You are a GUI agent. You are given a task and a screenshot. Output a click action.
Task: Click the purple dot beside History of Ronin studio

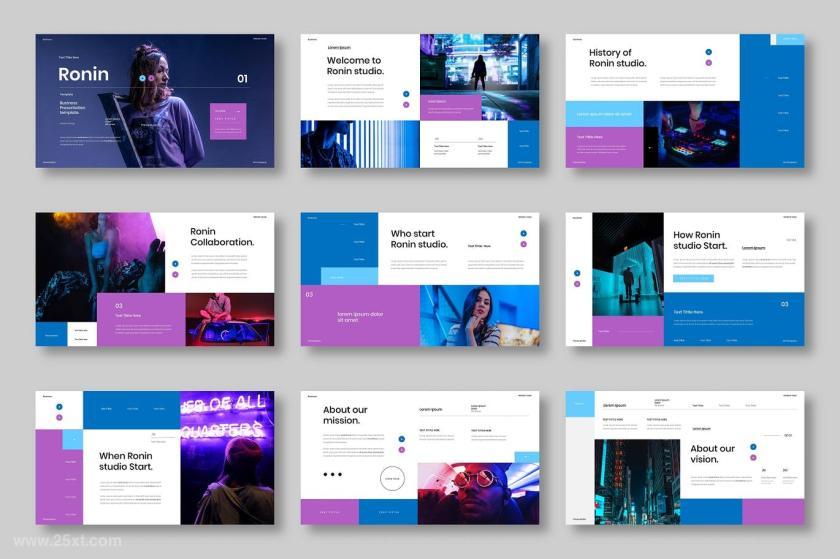click(x=709, y=63)
